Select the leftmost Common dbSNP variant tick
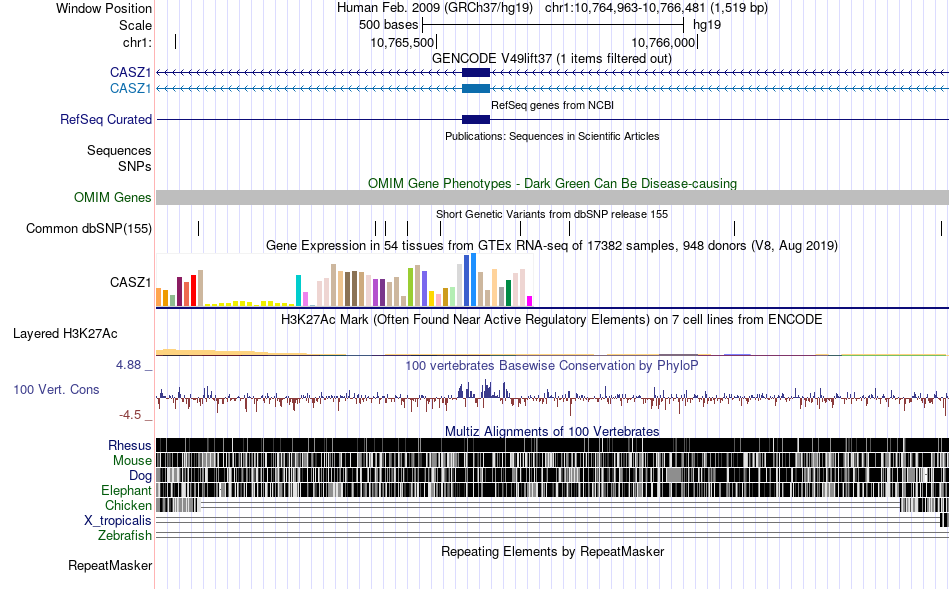This screenshot has height=589, width=950. click(199, 228)
